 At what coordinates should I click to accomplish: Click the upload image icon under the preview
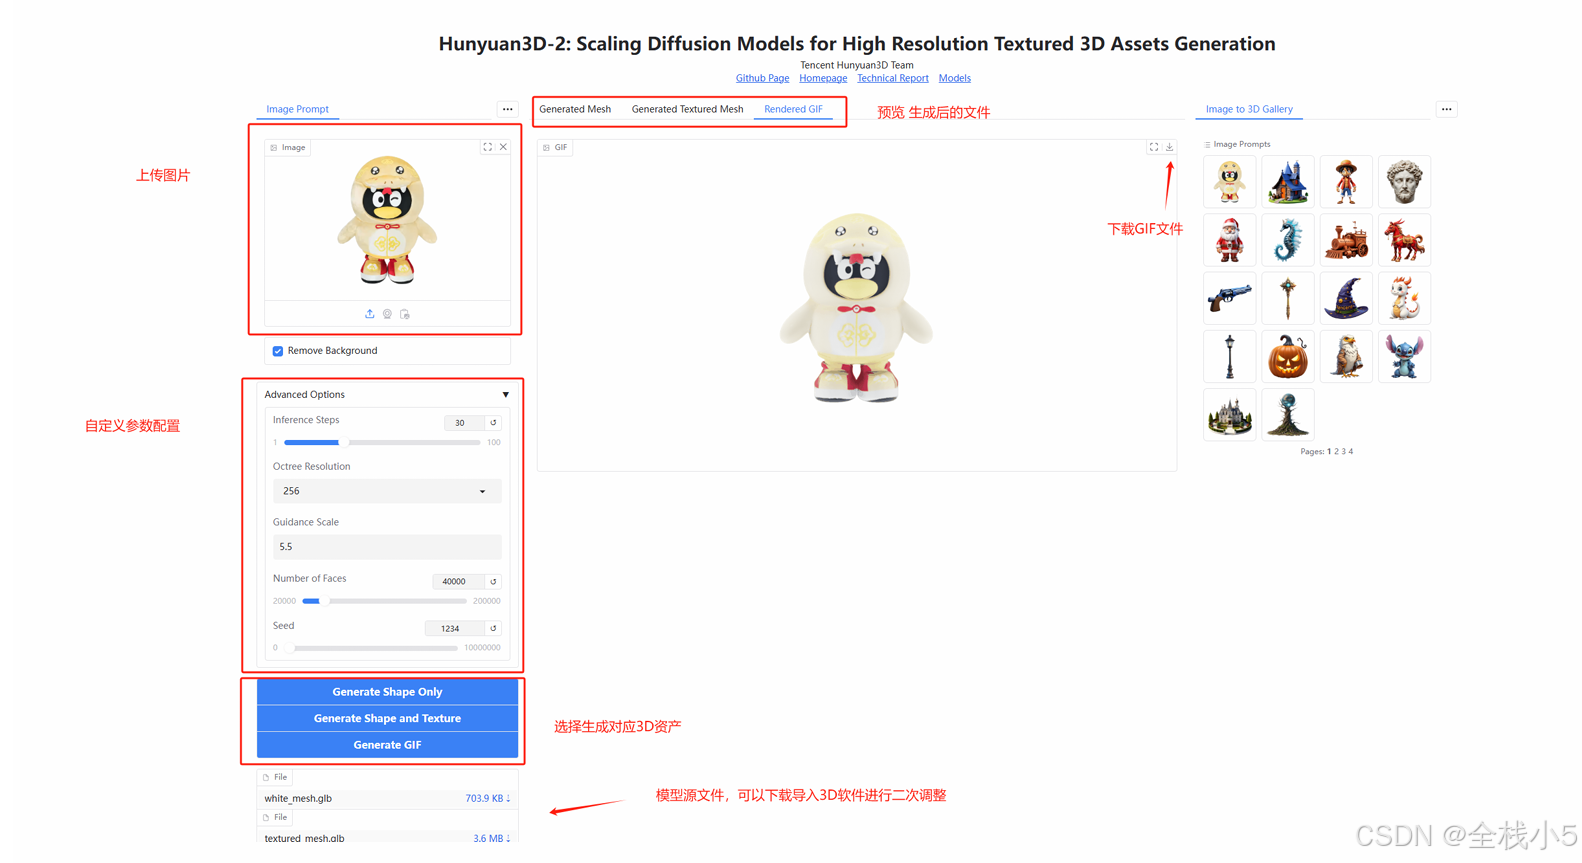370,314
